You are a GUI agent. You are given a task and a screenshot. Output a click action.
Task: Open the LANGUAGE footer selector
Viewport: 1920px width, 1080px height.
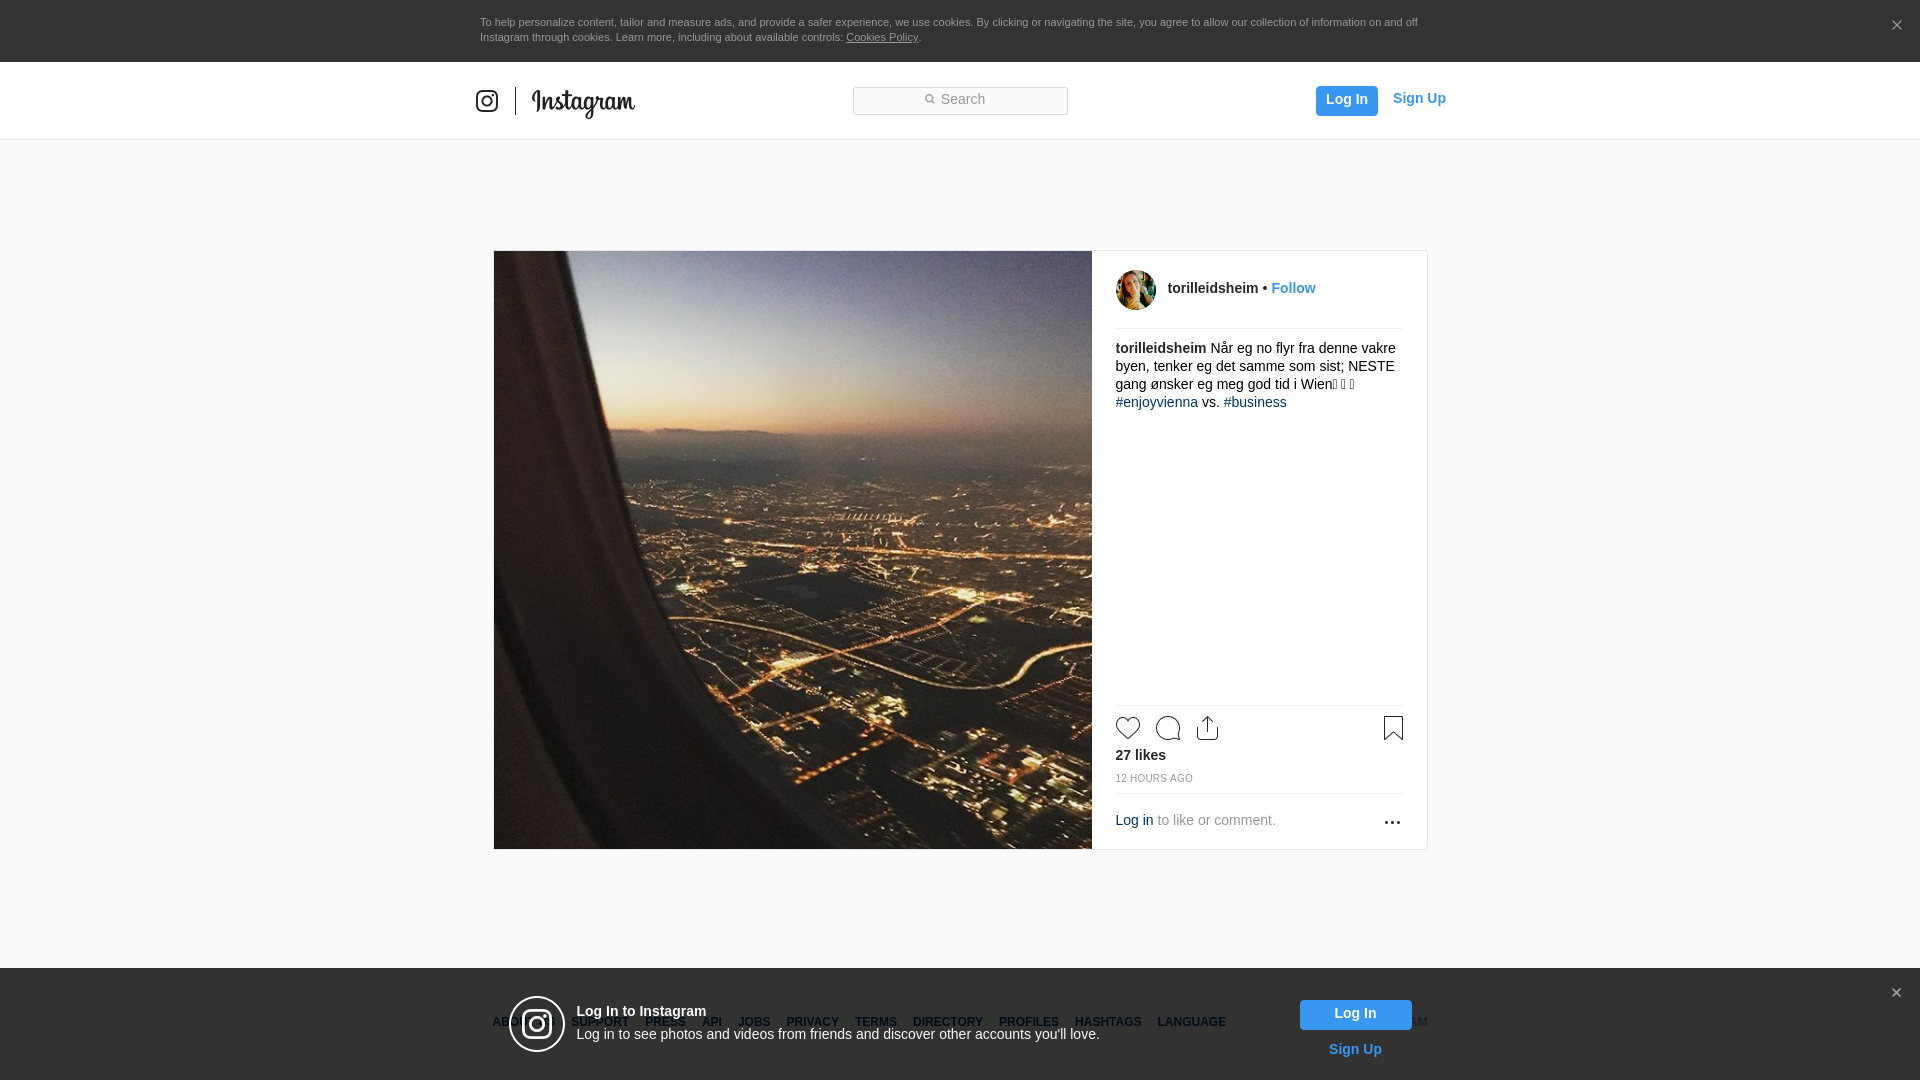[1192, 1022]
